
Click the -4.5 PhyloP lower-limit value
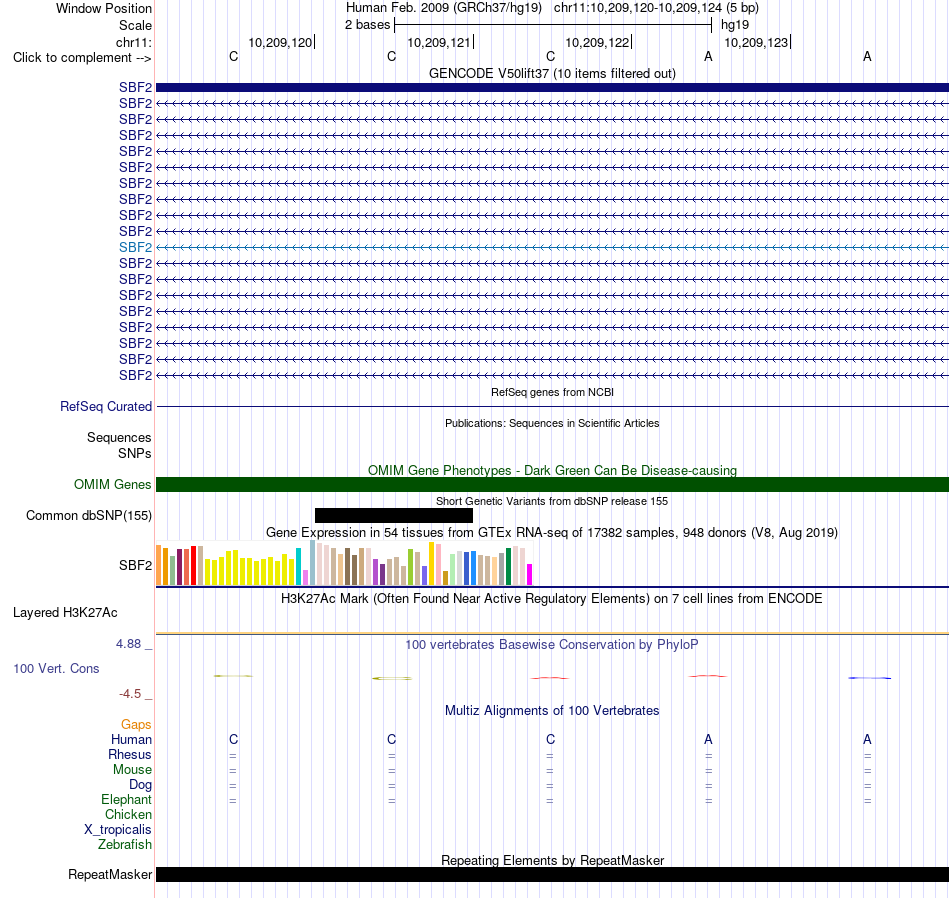click(130, 694)
